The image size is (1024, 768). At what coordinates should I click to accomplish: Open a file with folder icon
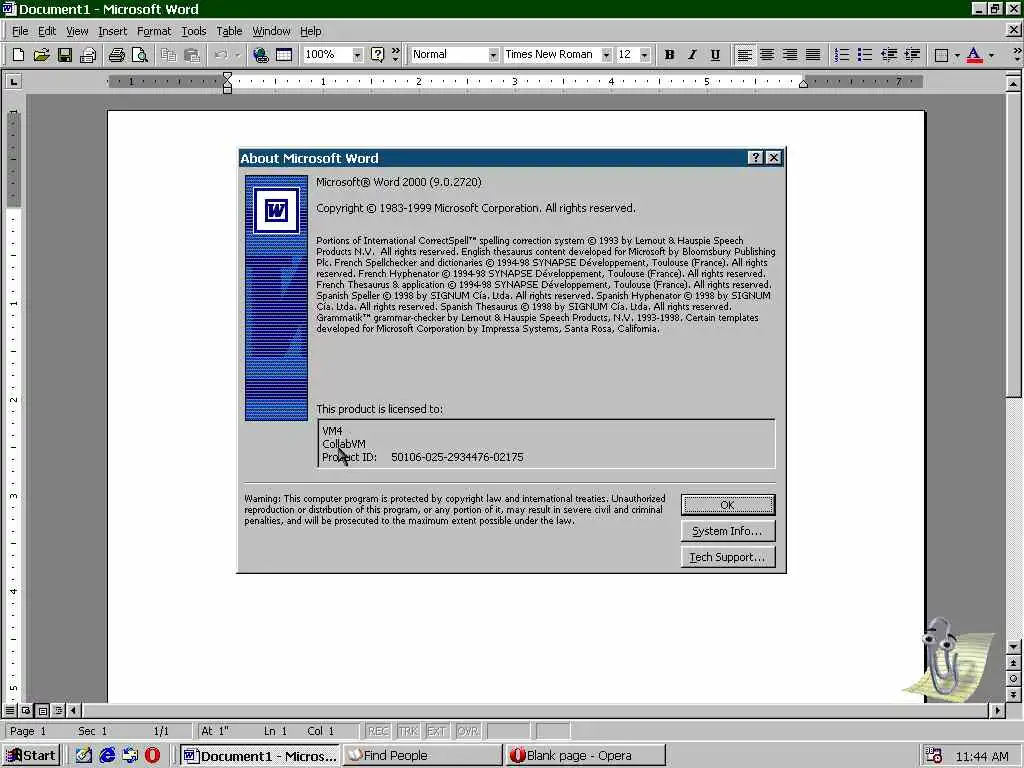click(x=41, y=55)
